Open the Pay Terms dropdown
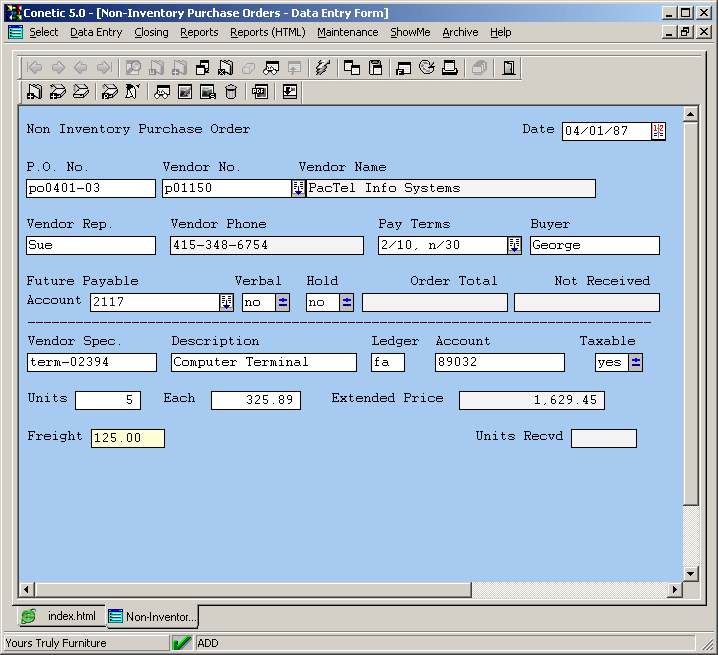The width and height of the screenshot is (718, 655). pos(514,245)
